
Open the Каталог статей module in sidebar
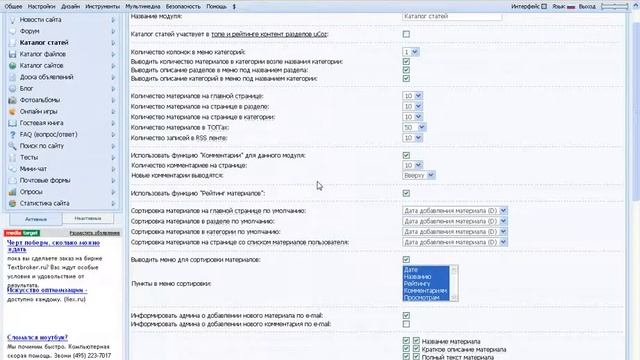pyautogui.click(x=44, y=42)
